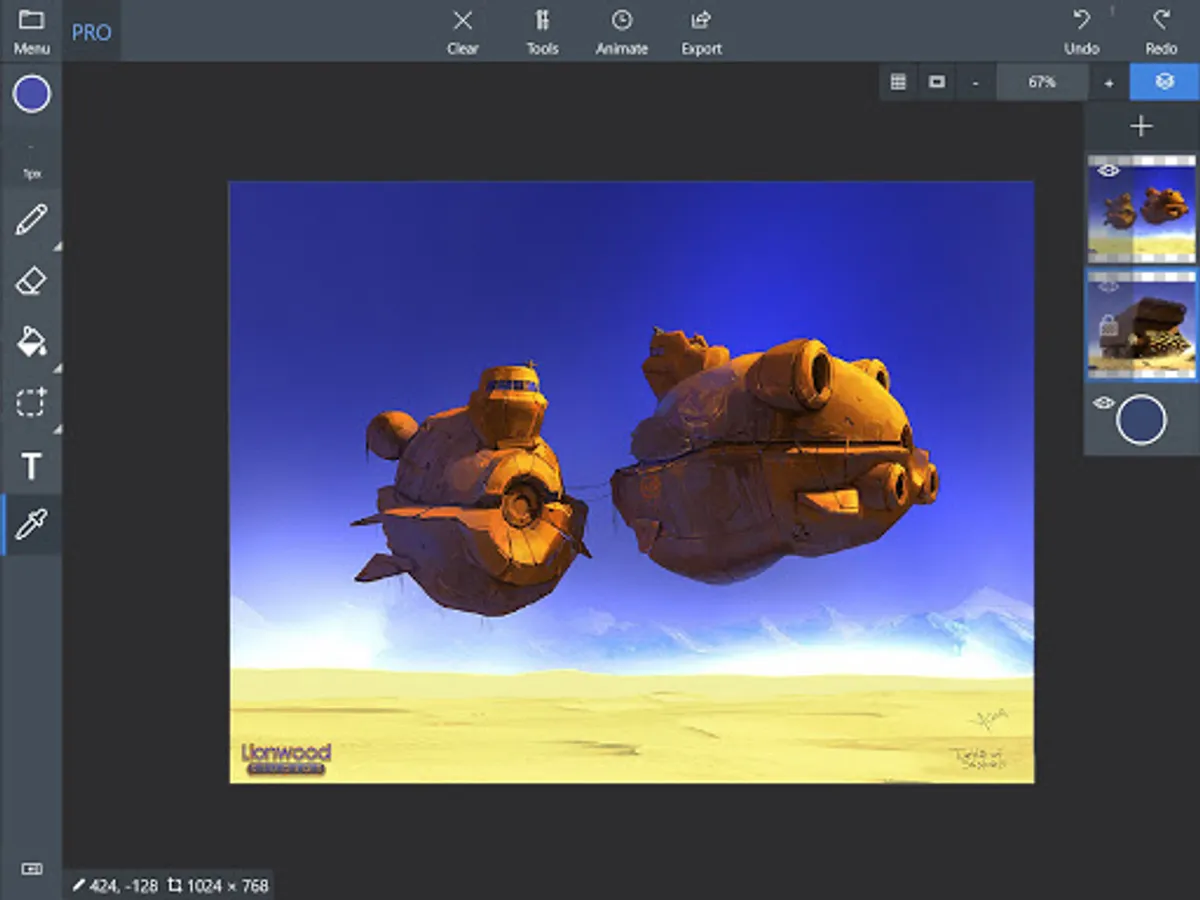Toggle visibility of the top airship layer

tap(1107, 171)
